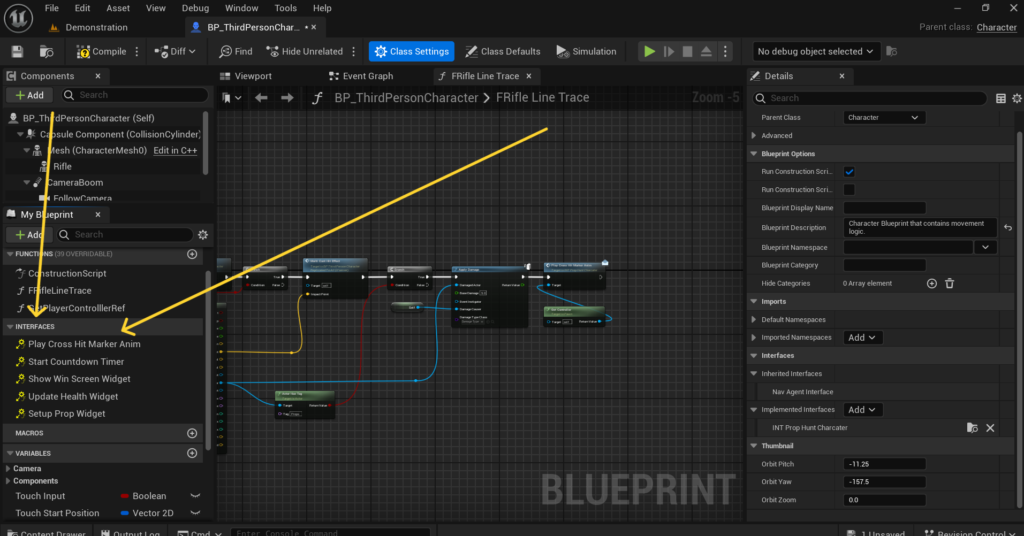Toggle visibility eye for Touch Input variable
The width and height of the screenshot is (1024, 536).
[195, 496]
